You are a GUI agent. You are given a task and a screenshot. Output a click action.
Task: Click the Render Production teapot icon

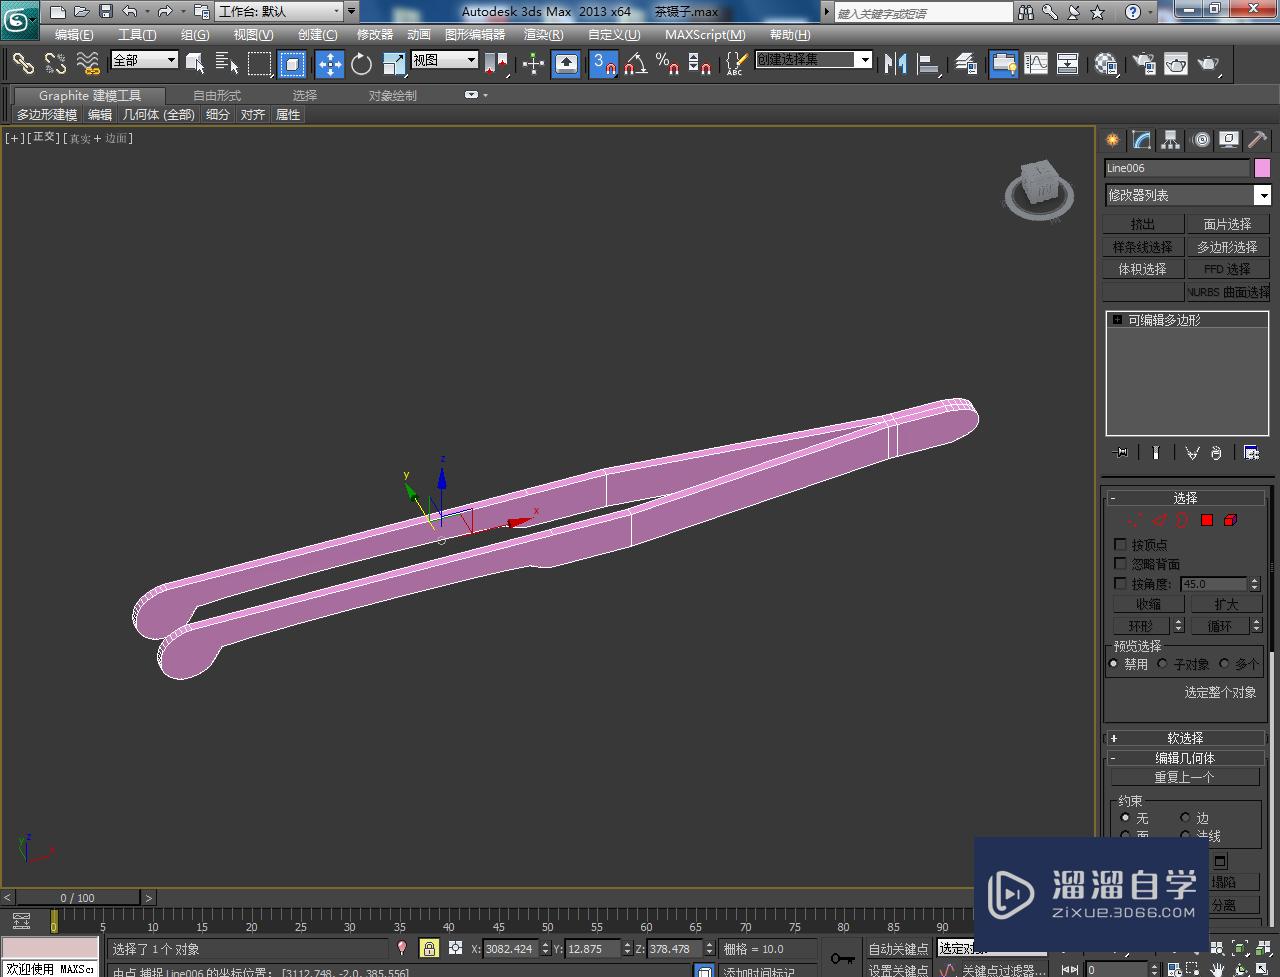pos(1209,64)
